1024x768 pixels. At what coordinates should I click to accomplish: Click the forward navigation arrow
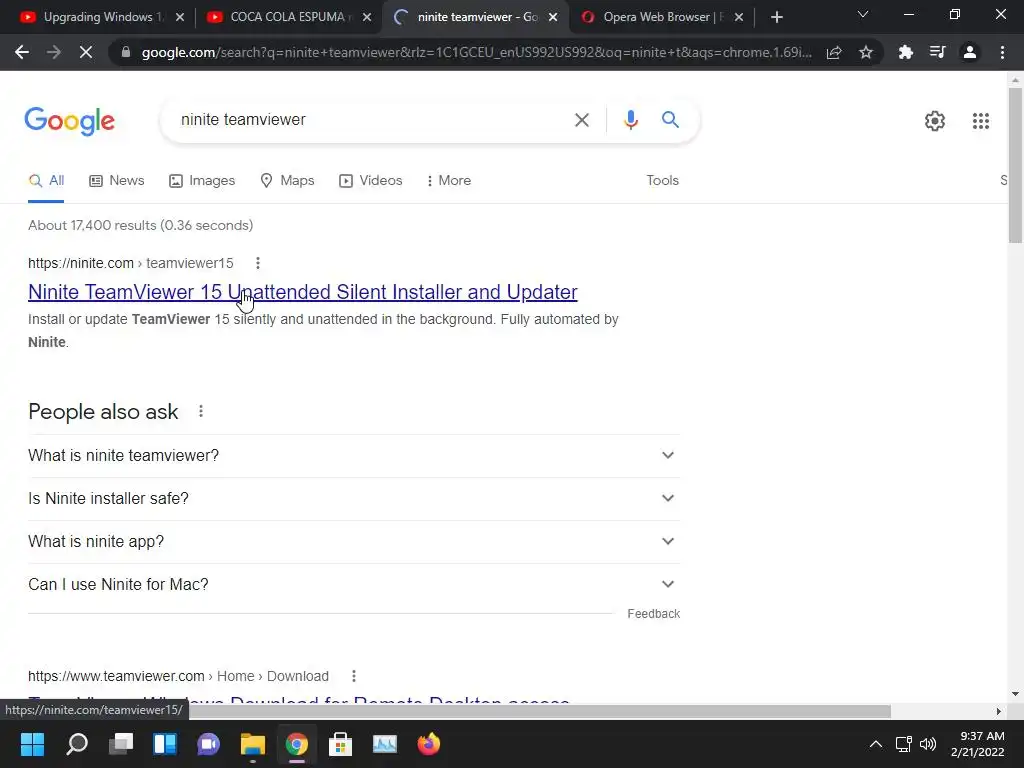pos(54,52)
